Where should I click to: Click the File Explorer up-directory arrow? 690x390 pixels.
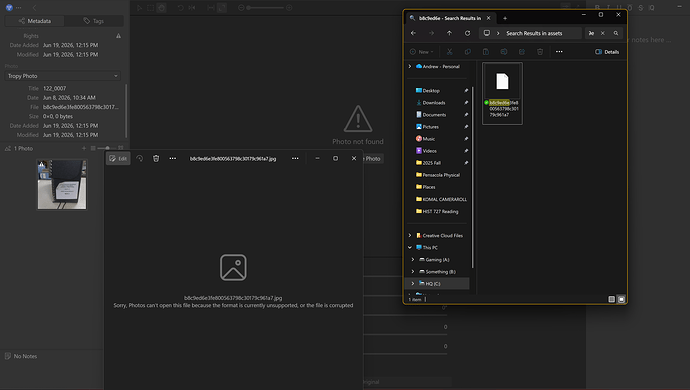pyautogui.click(x=449, y=33)
